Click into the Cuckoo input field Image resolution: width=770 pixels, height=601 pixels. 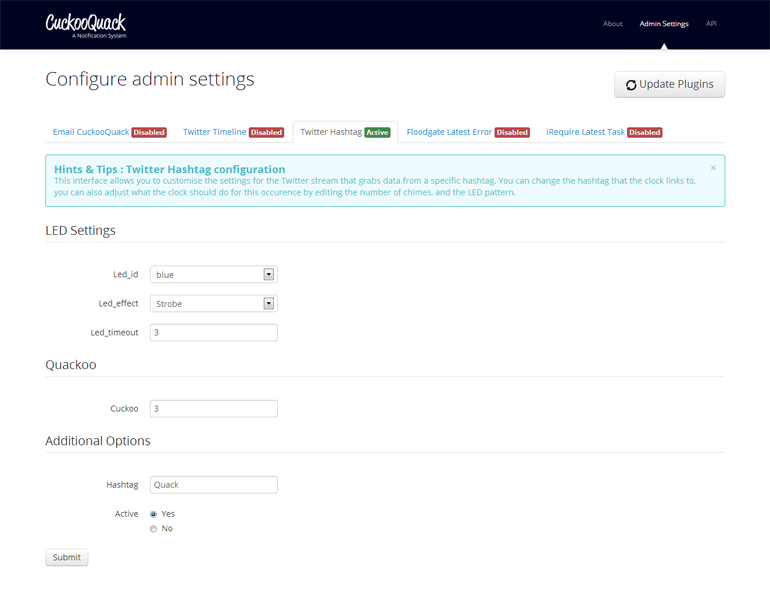[x=213, y=408]
